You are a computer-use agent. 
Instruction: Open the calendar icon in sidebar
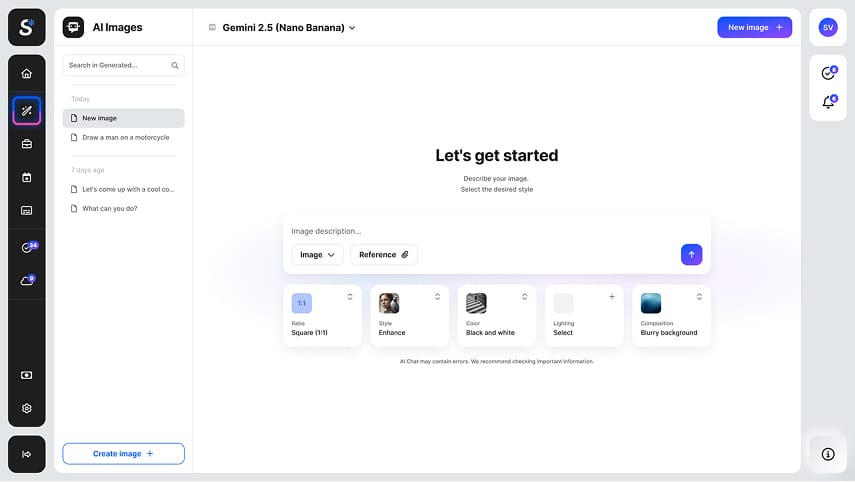(26, 177)
